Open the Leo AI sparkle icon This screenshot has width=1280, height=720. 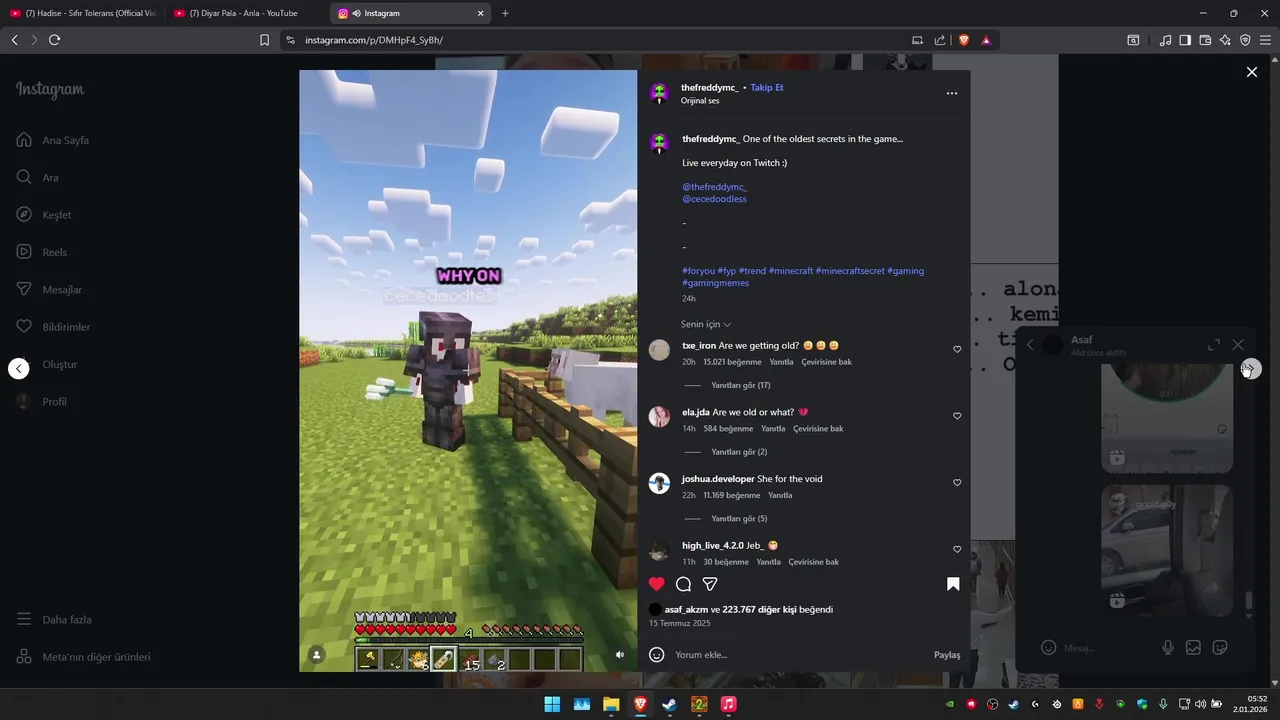1225,40
